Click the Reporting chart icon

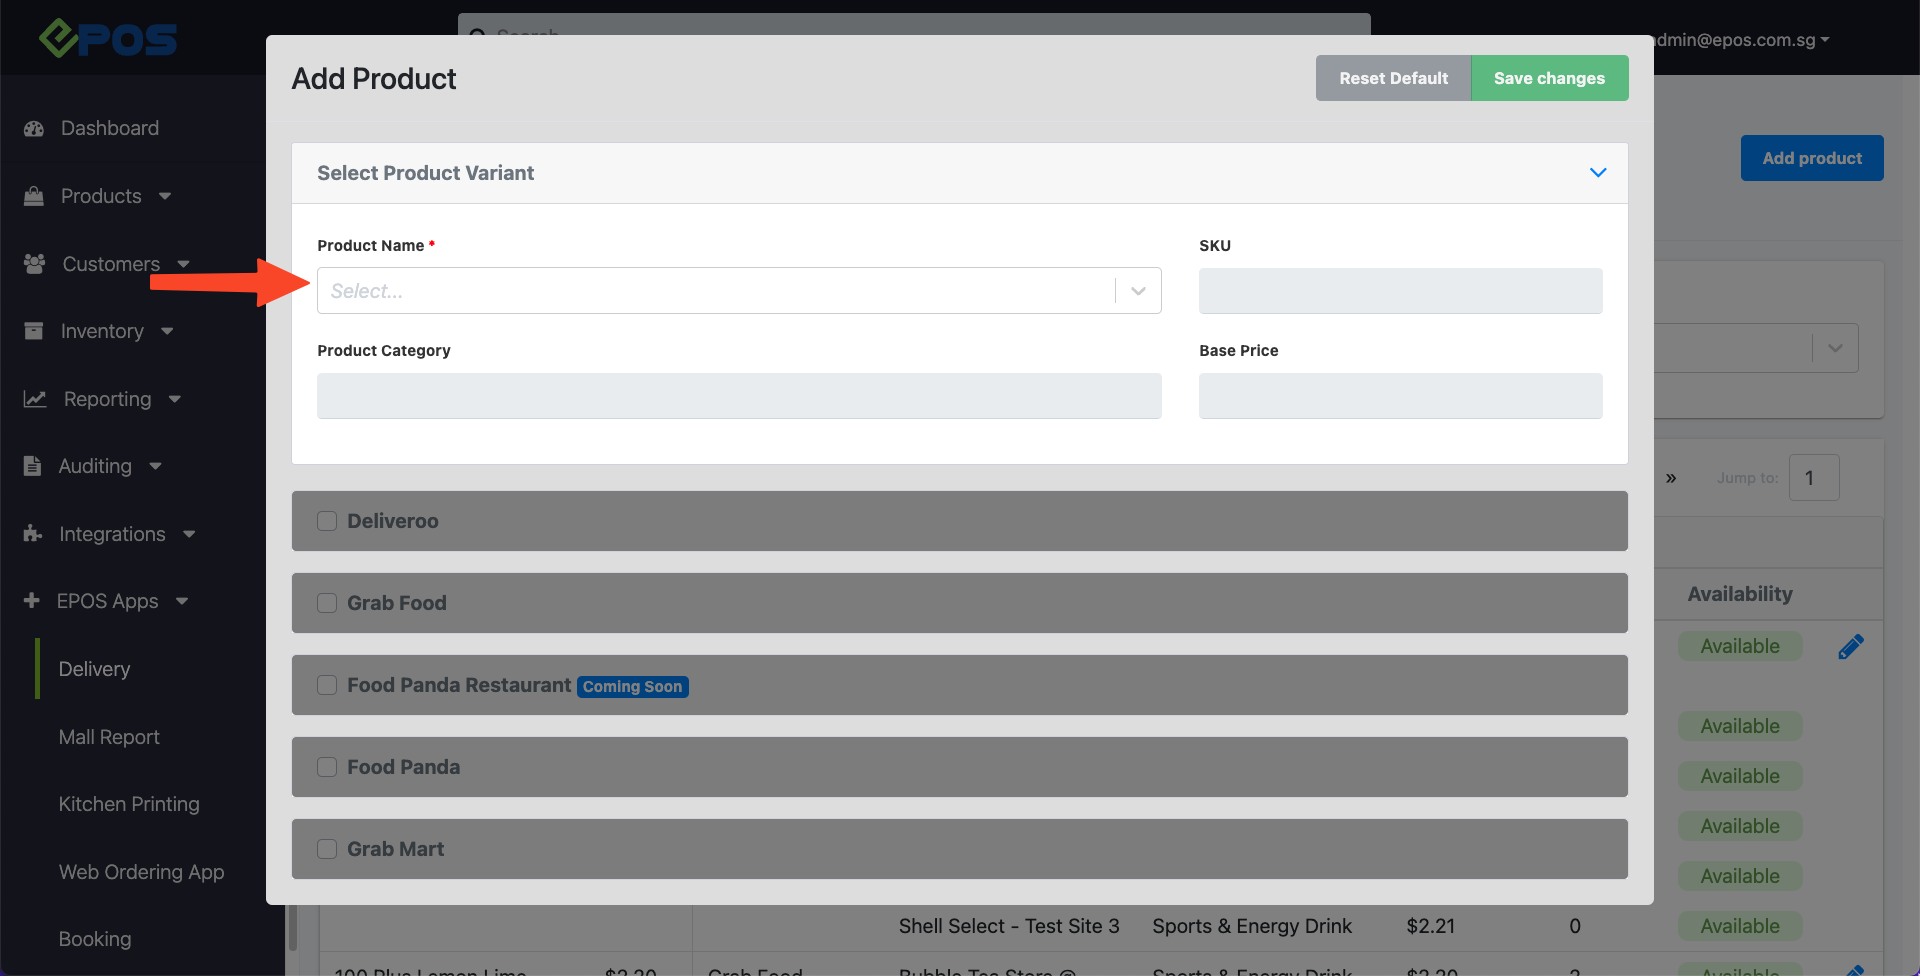pyautogui.click(x=35, y=399)
